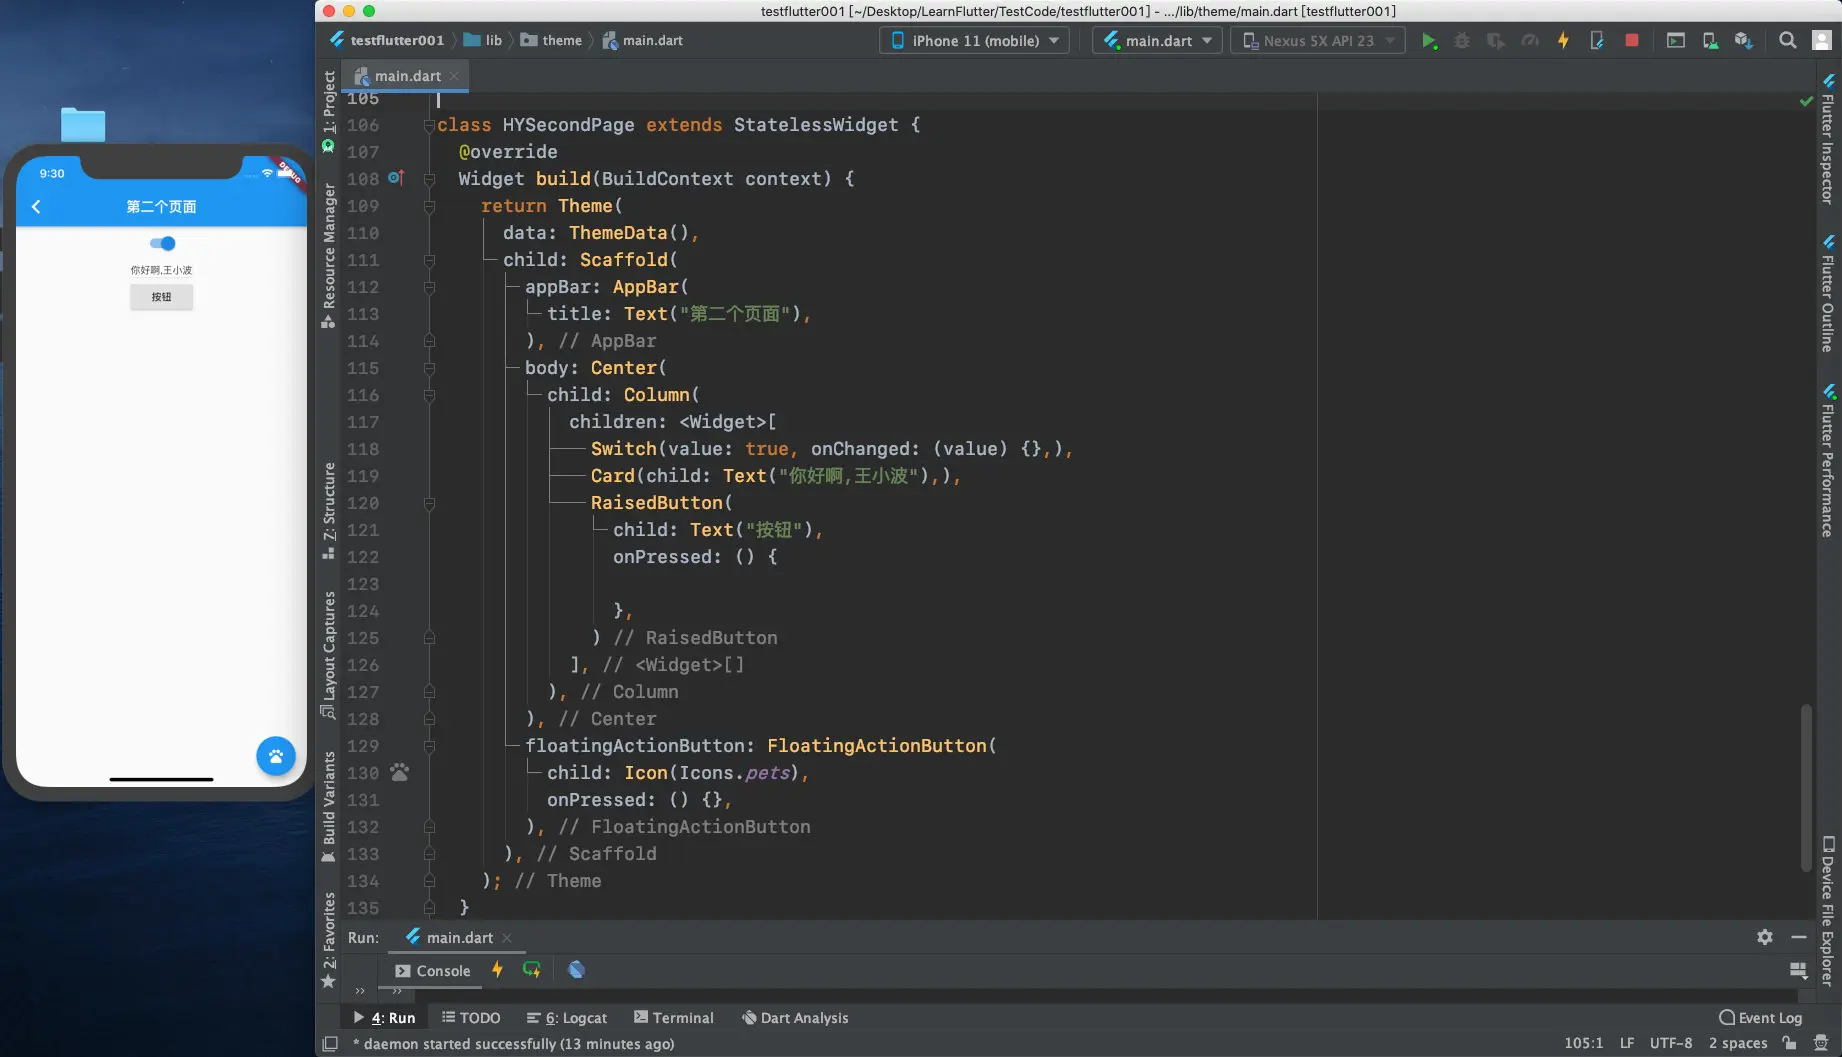Open Dart DevTools icon in Run panel
Viewport: 1842px width, 1057px height.
click(x=576, y=970)
